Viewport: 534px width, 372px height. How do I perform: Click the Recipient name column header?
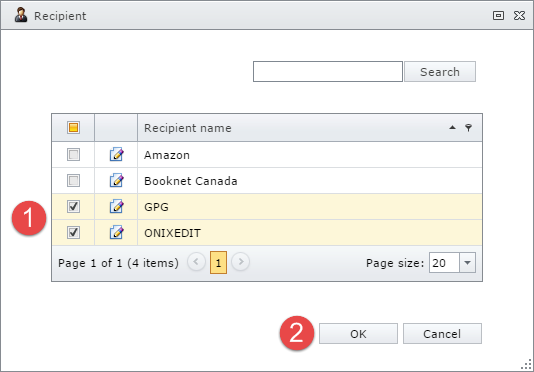click(x=188, y=128)
